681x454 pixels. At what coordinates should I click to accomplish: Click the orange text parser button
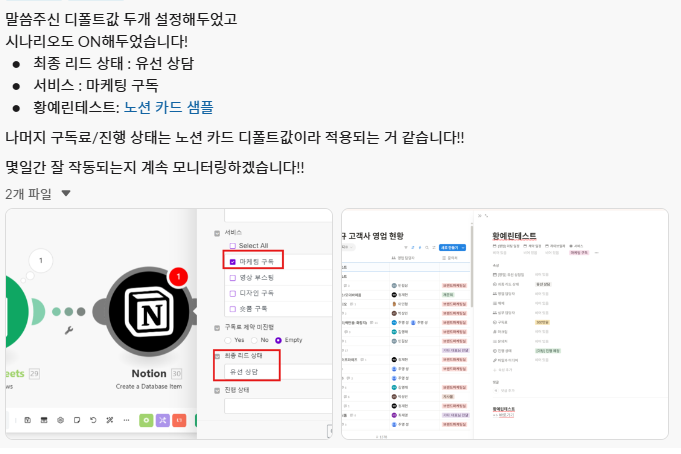click(179, 420)
